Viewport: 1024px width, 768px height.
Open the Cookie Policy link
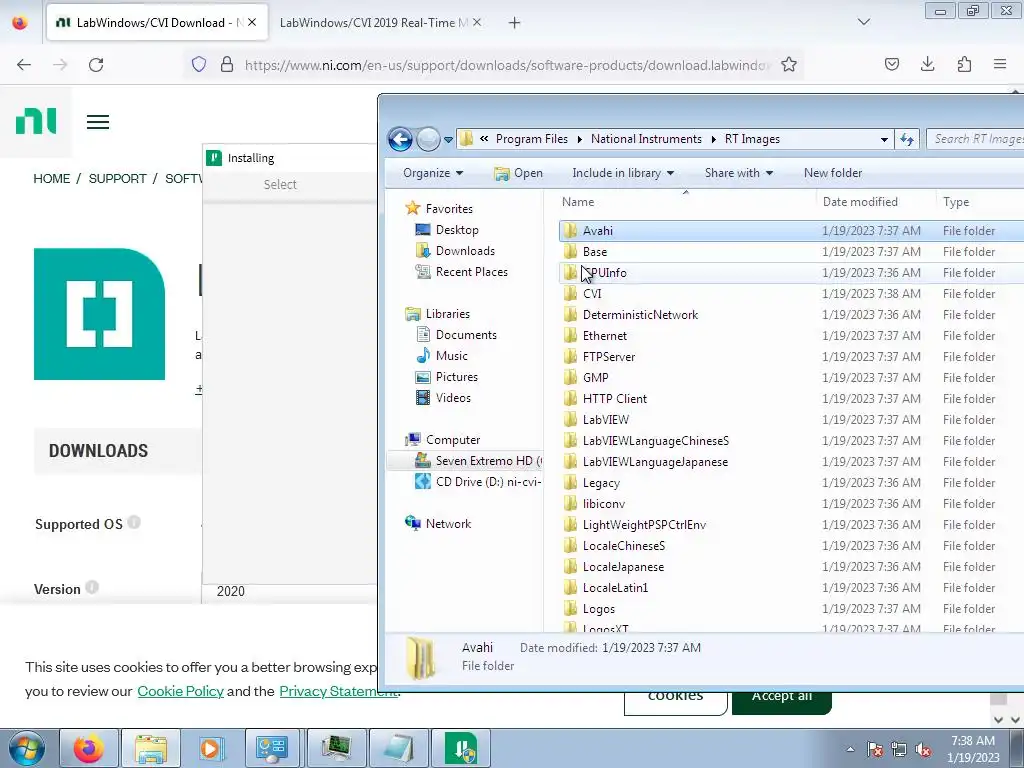point(180,691)
